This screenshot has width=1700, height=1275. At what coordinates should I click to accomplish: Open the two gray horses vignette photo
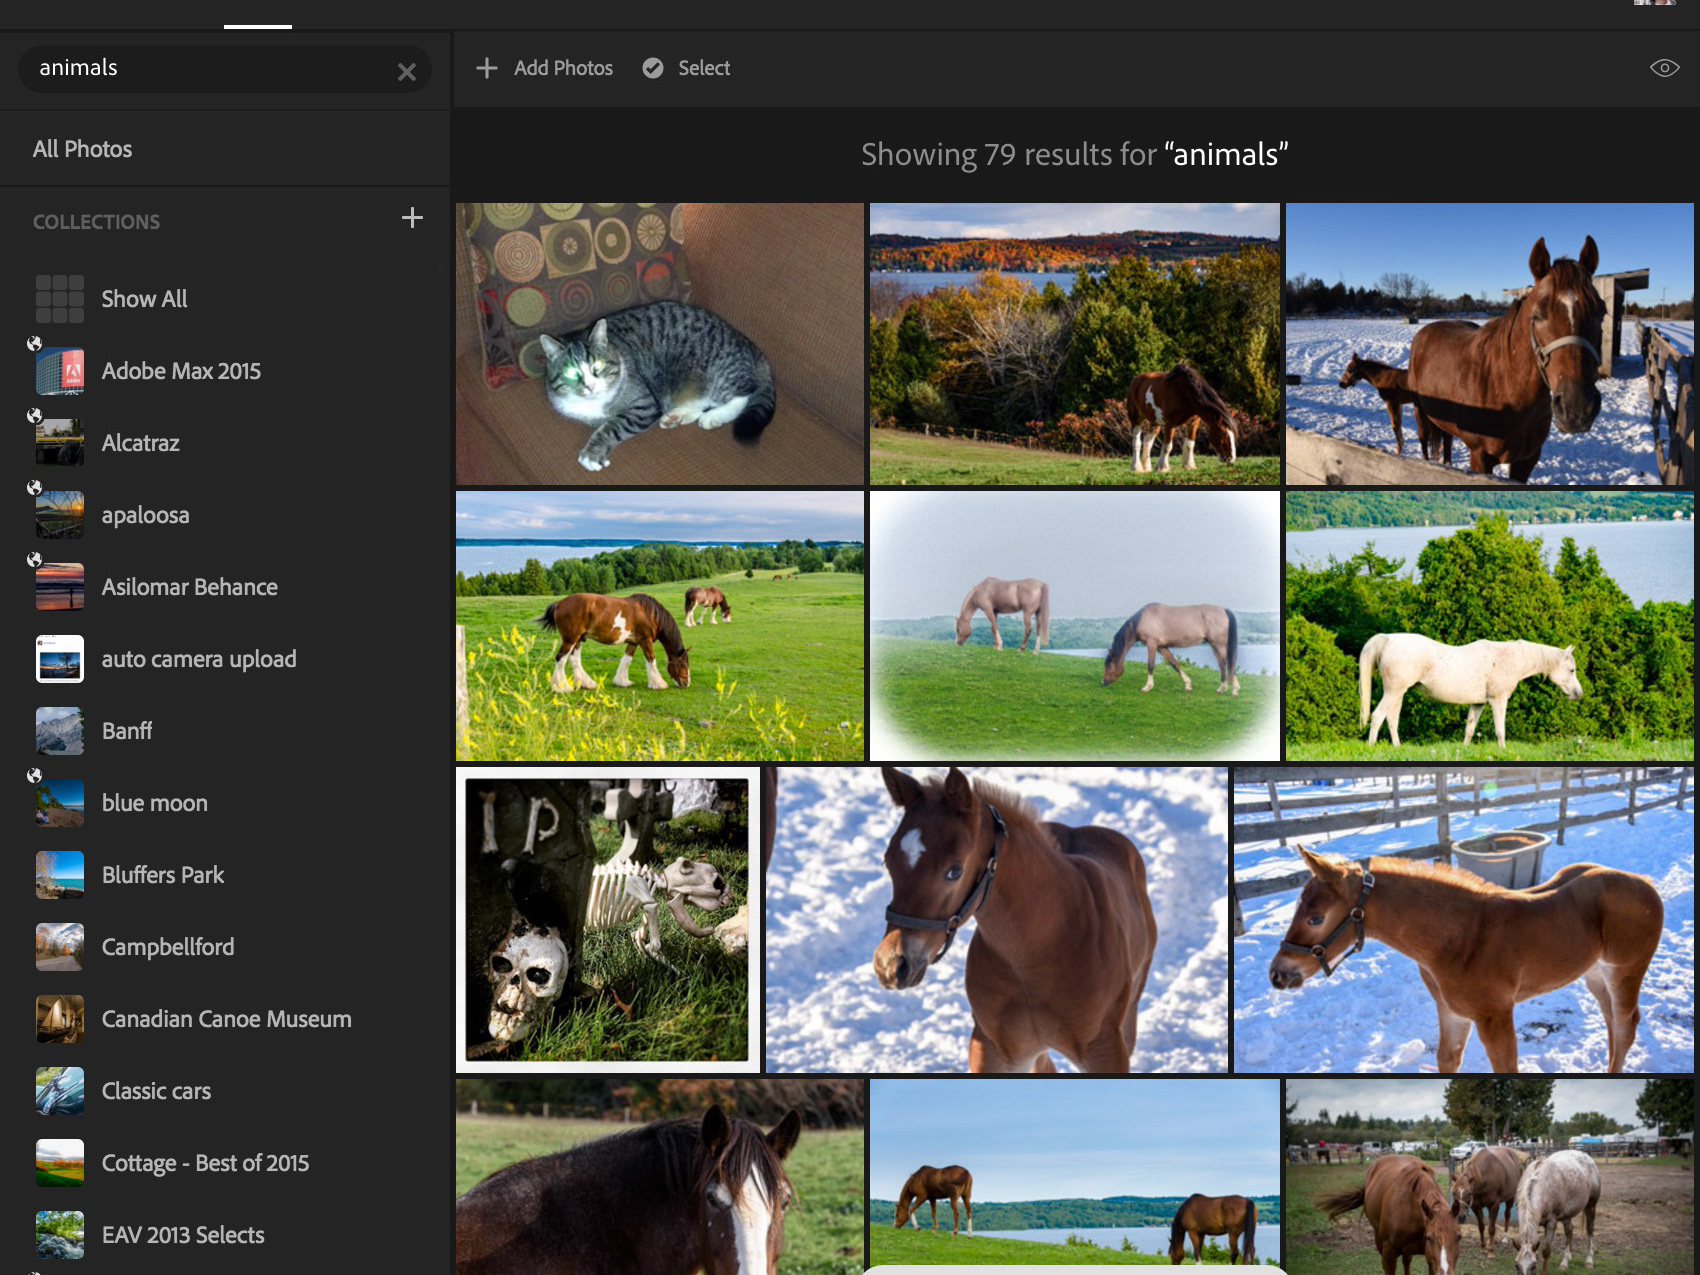[x=1075, y=626]
